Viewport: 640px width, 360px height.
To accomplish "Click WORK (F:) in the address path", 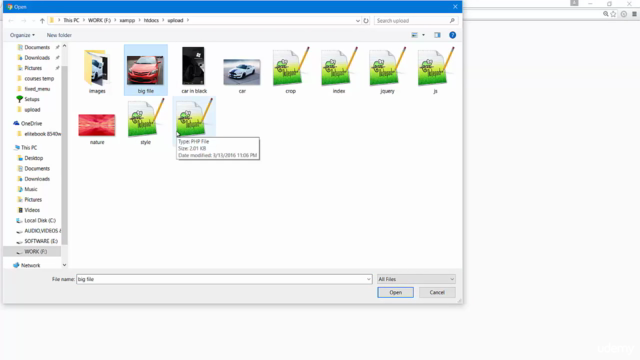I will 99,20.
